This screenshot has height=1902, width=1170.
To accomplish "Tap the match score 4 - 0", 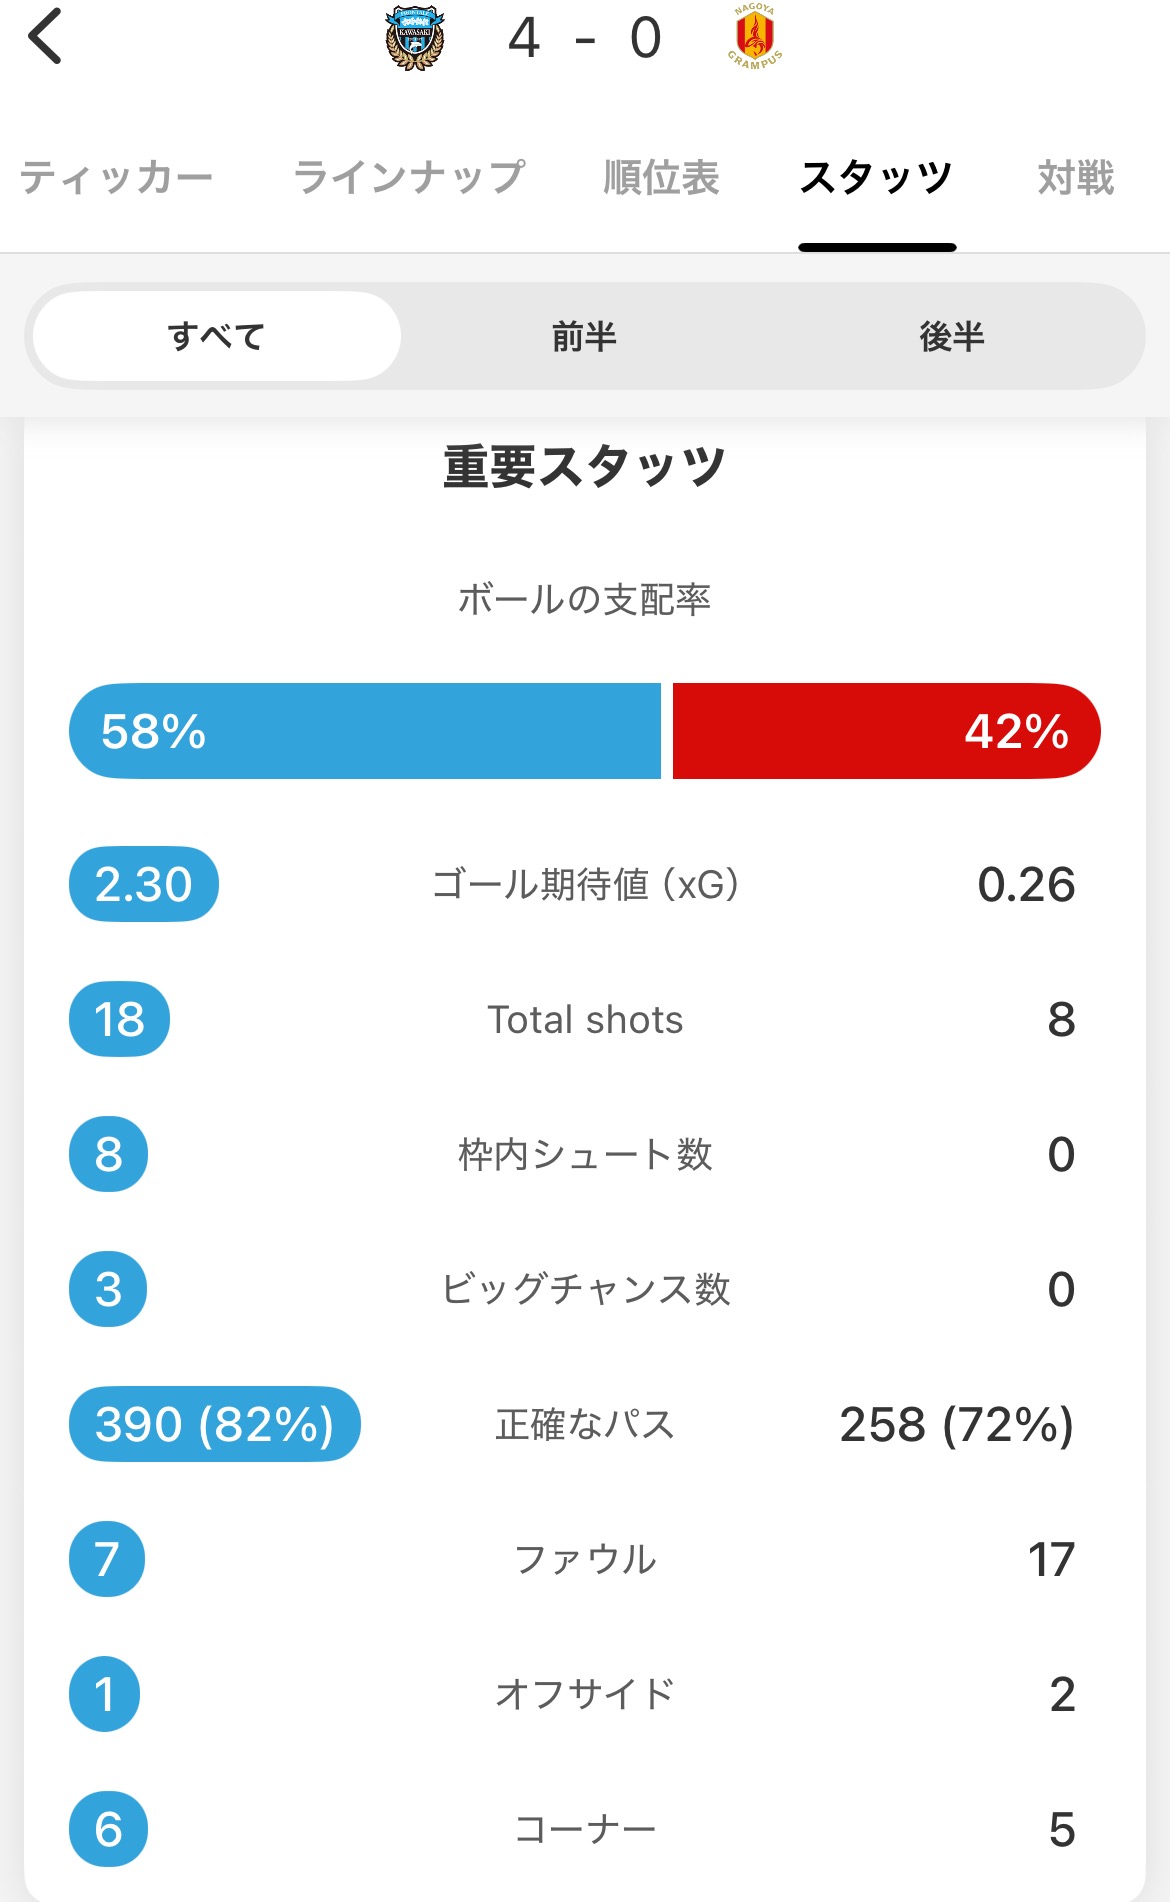I will coord(585,39).
